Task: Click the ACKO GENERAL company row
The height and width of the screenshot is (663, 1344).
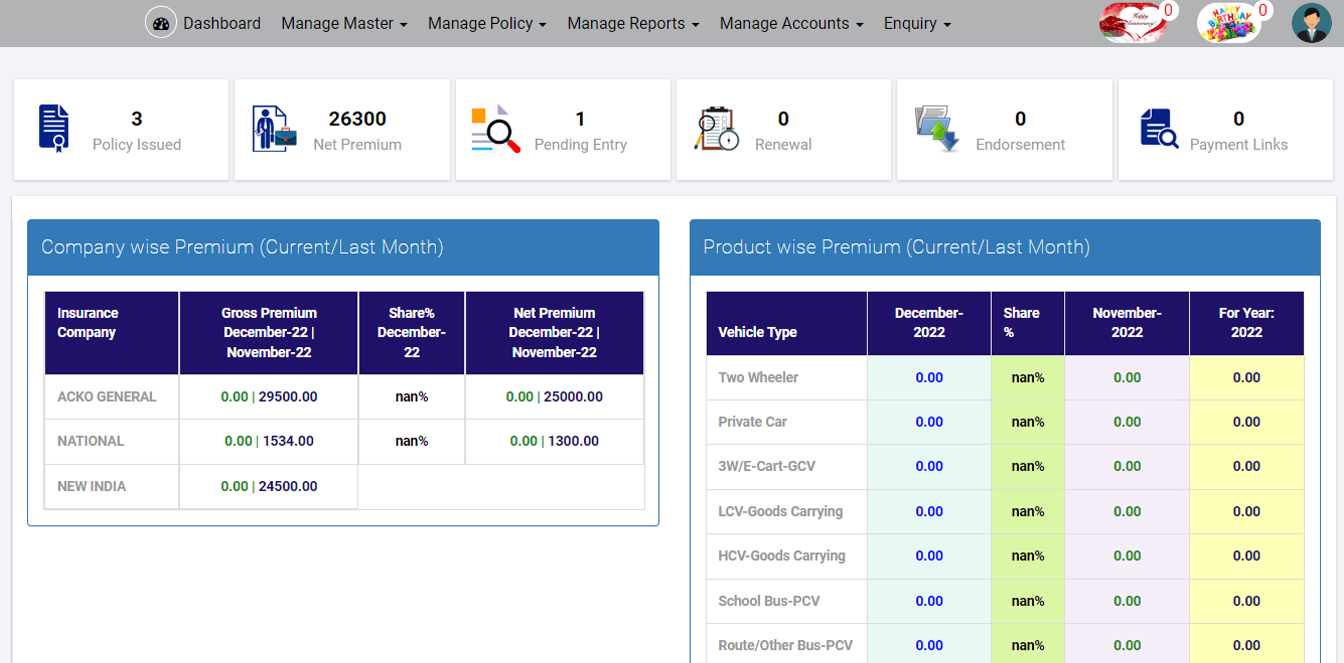Action: (107, 397)
